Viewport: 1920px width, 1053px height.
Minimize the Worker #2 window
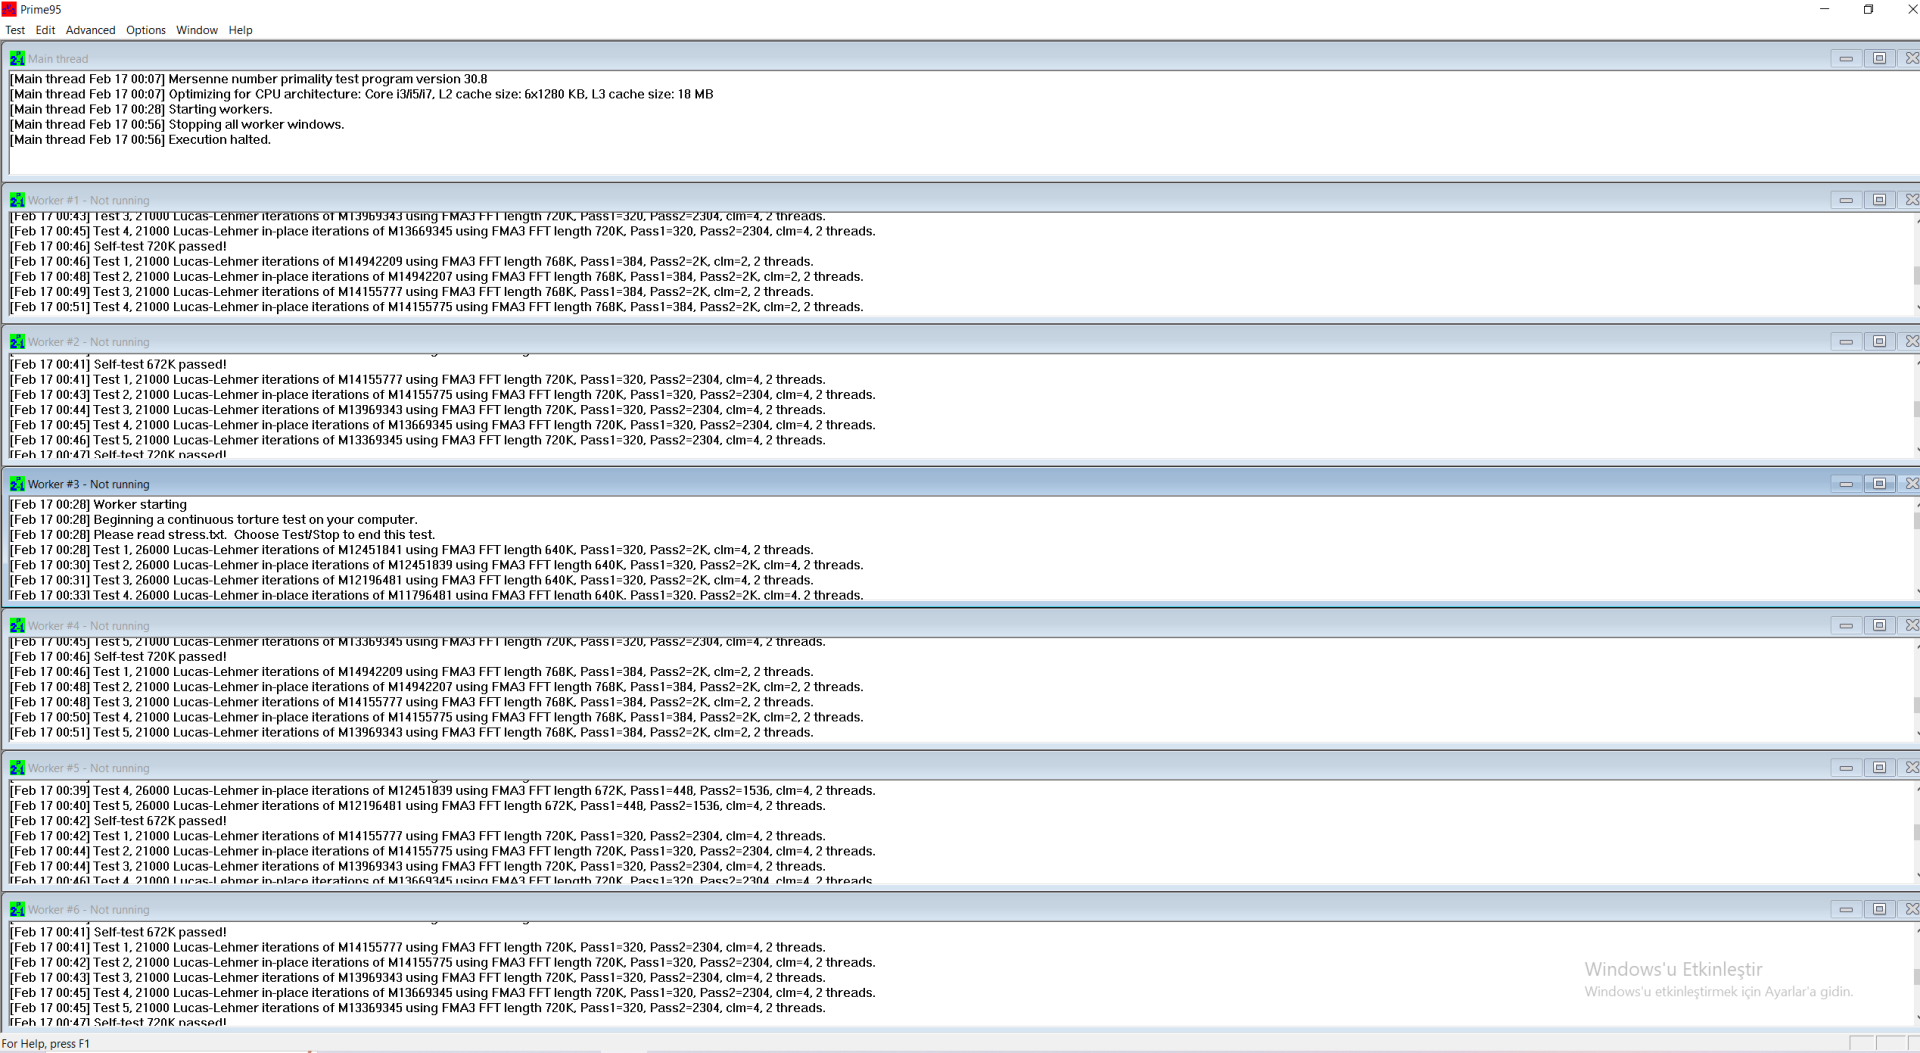pos(1846,342)
